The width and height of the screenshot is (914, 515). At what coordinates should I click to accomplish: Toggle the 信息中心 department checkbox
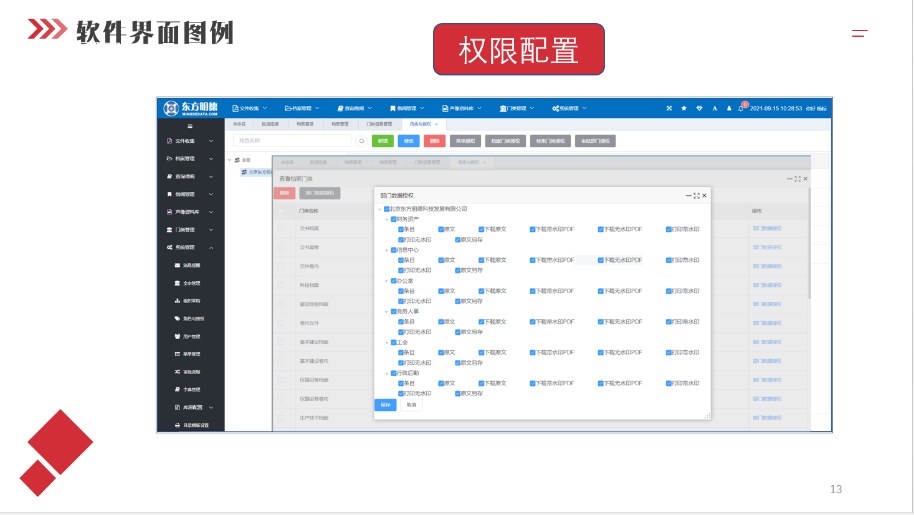394,250
